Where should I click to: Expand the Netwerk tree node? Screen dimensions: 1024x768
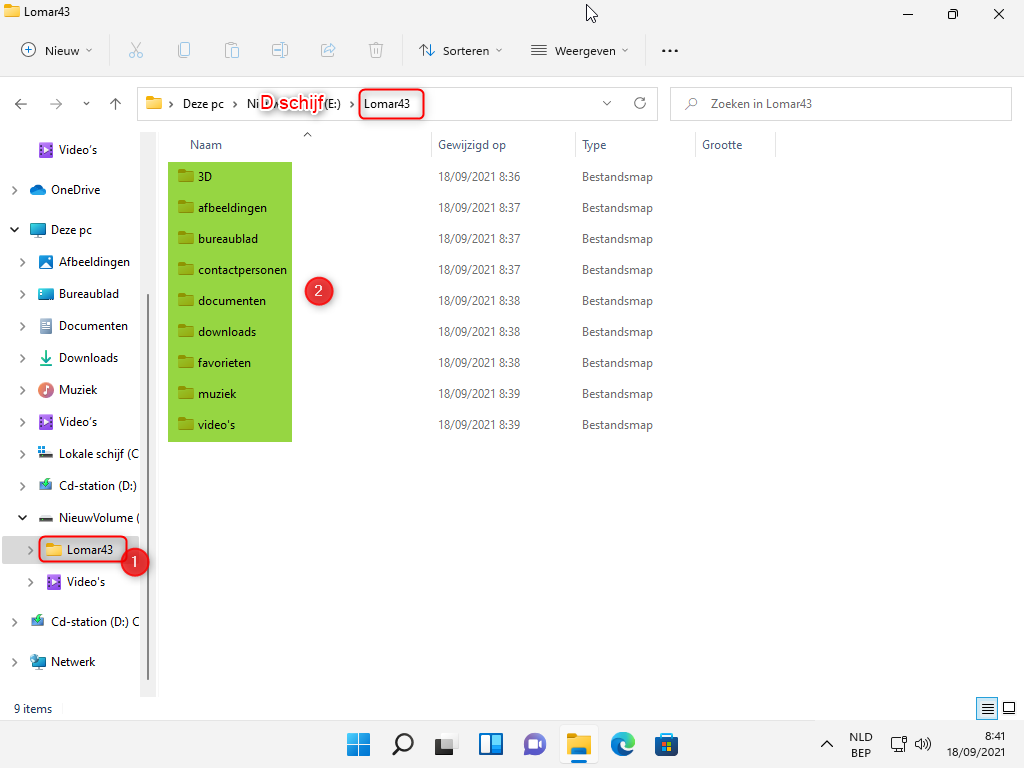coord(14,662)
